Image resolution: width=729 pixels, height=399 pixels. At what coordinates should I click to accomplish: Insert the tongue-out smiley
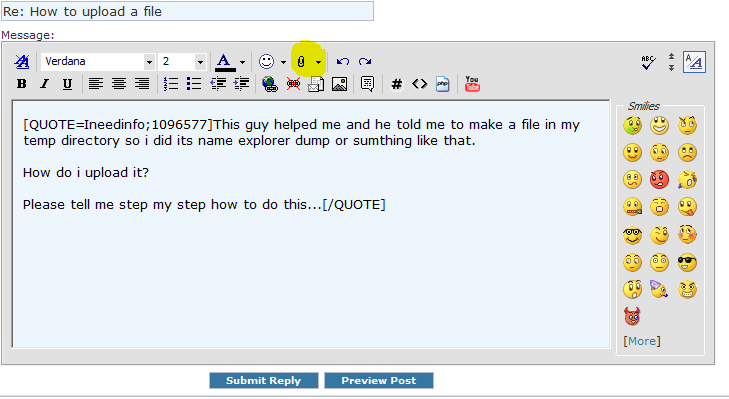click(688, 207)
